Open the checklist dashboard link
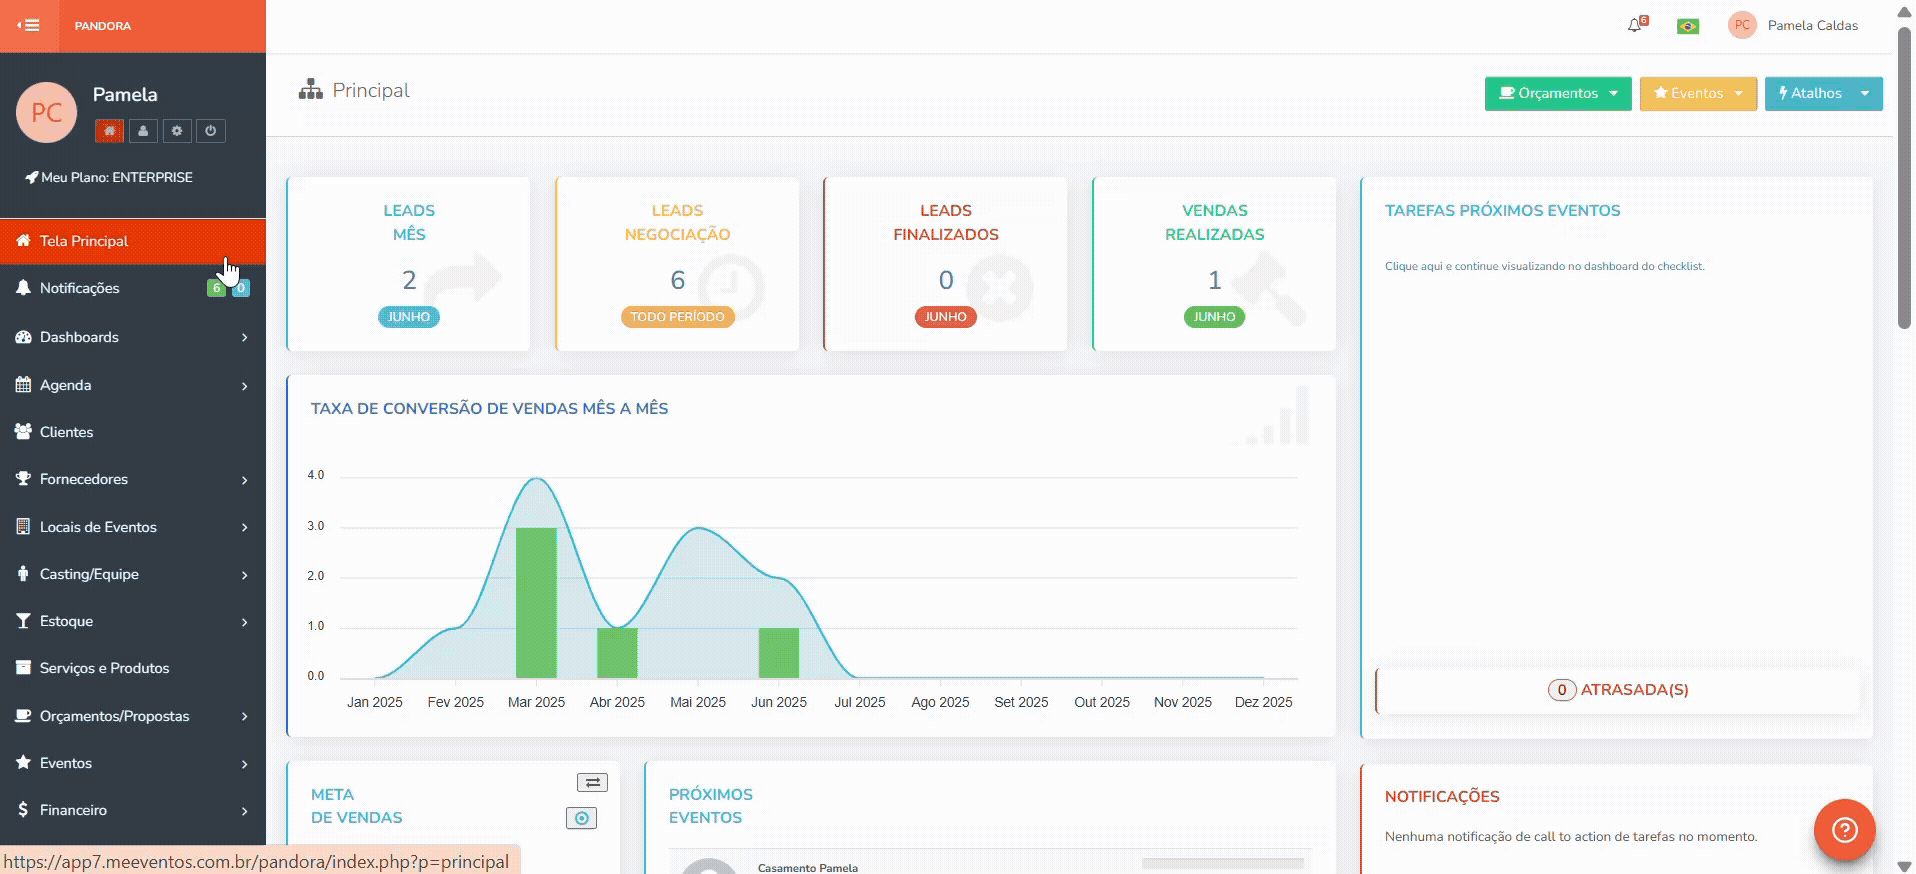Viewport: 1916px width, 874px height. click(x=1544, y=266)
